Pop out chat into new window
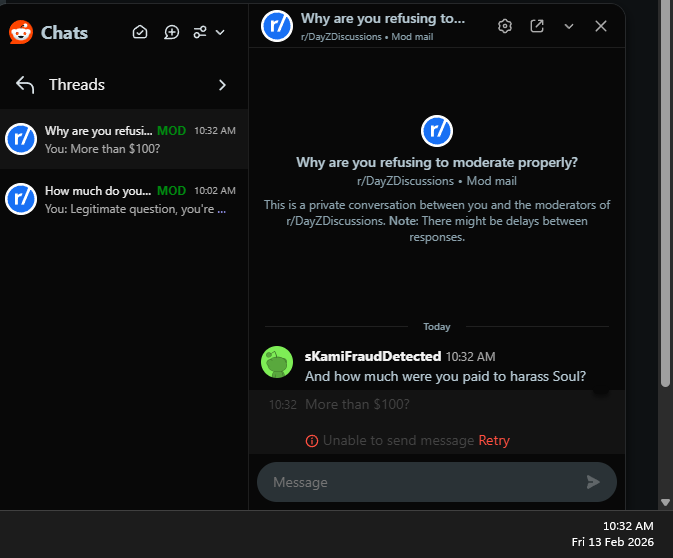Image resolution: width=673 pixels, height=558 pixels. pyautogui.click(x=537, y=26)
